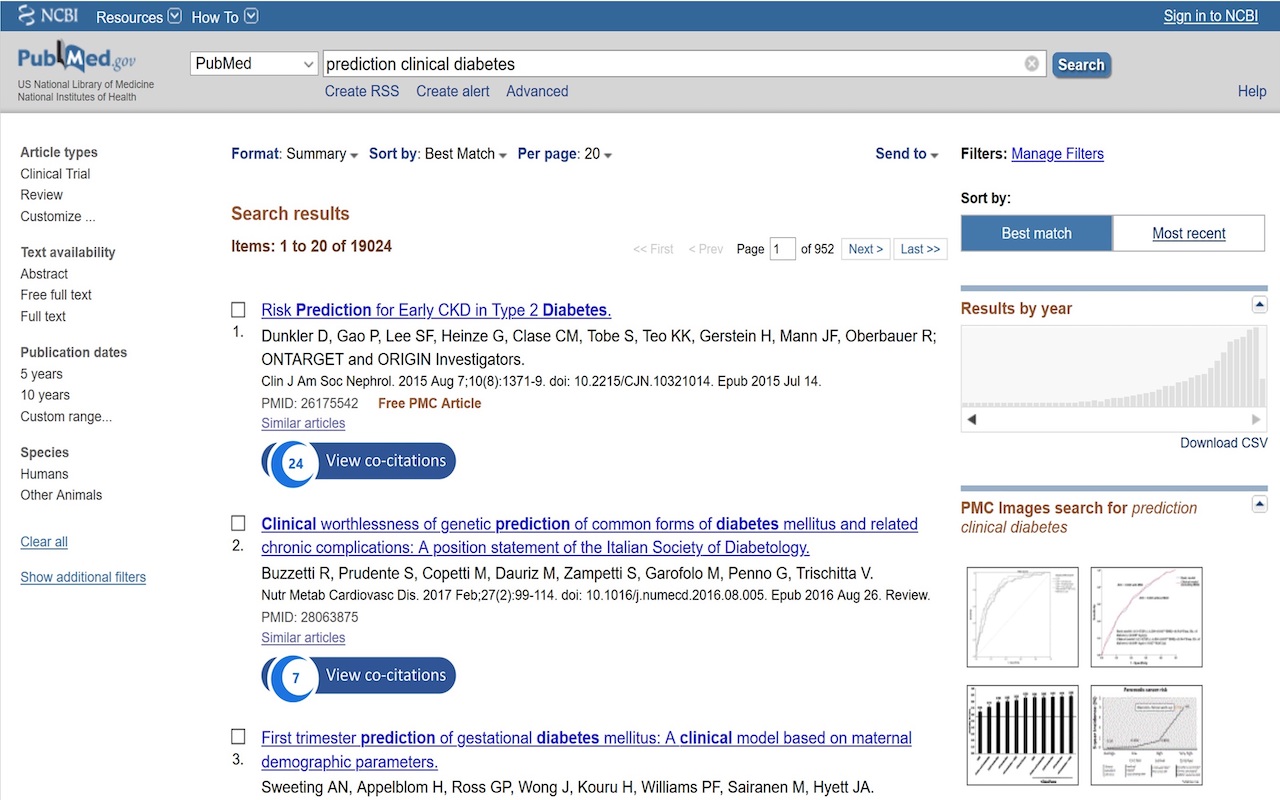Open the Send to dropdown
Image resolution: width=1280 pixels, height=800 pixels.
click(x=906, y=154)
